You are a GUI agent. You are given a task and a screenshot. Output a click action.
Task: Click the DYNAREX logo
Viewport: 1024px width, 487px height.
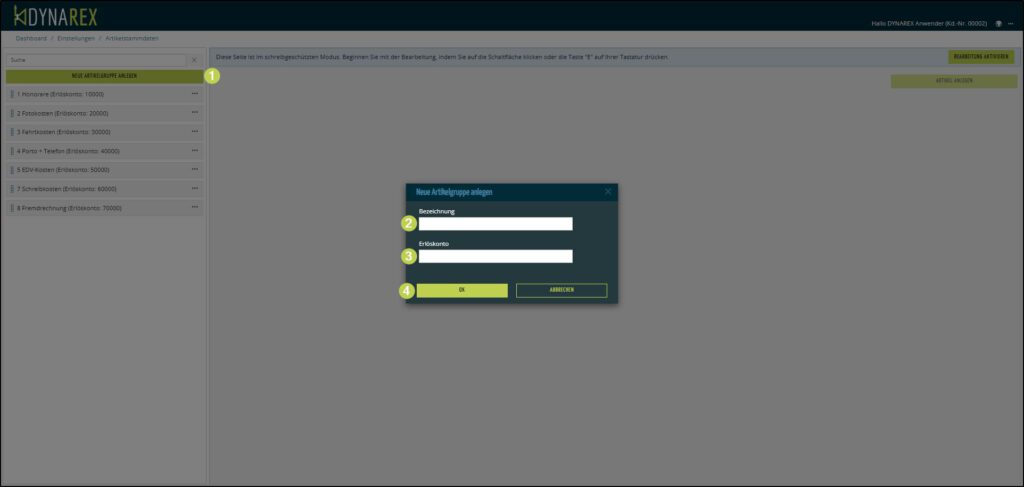[55, 16]
